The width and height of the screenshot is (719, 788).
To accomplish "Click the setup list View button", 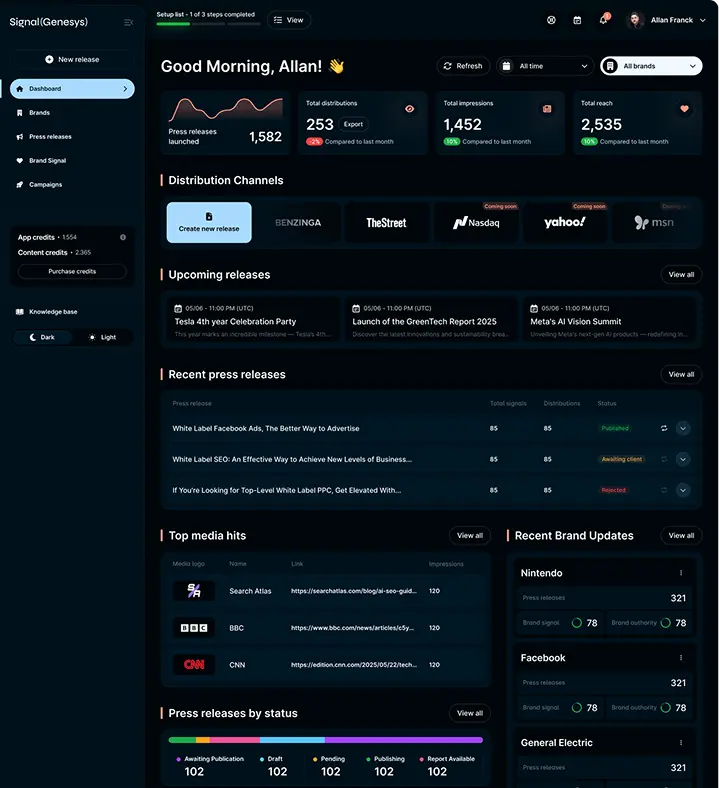I will (x=289, y=20).
